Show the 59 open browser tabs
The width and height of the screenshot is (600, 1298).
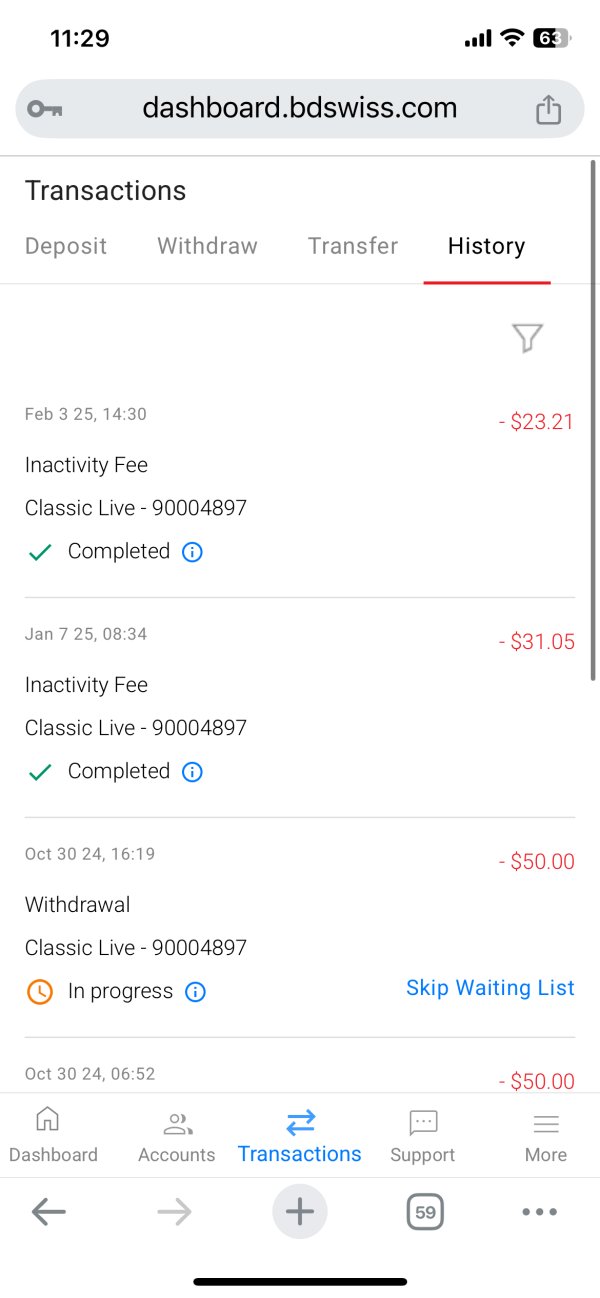pos(425,1212)
